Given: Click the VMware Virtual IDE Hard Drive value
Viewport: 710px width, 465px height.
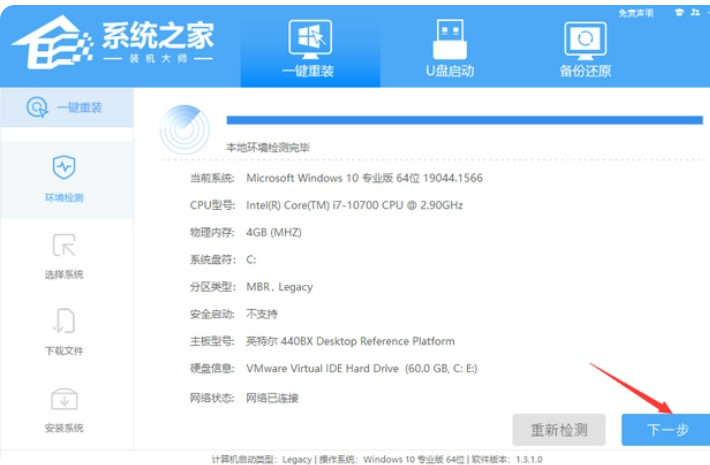Looking at the screenshot, I should pos(362,368).
